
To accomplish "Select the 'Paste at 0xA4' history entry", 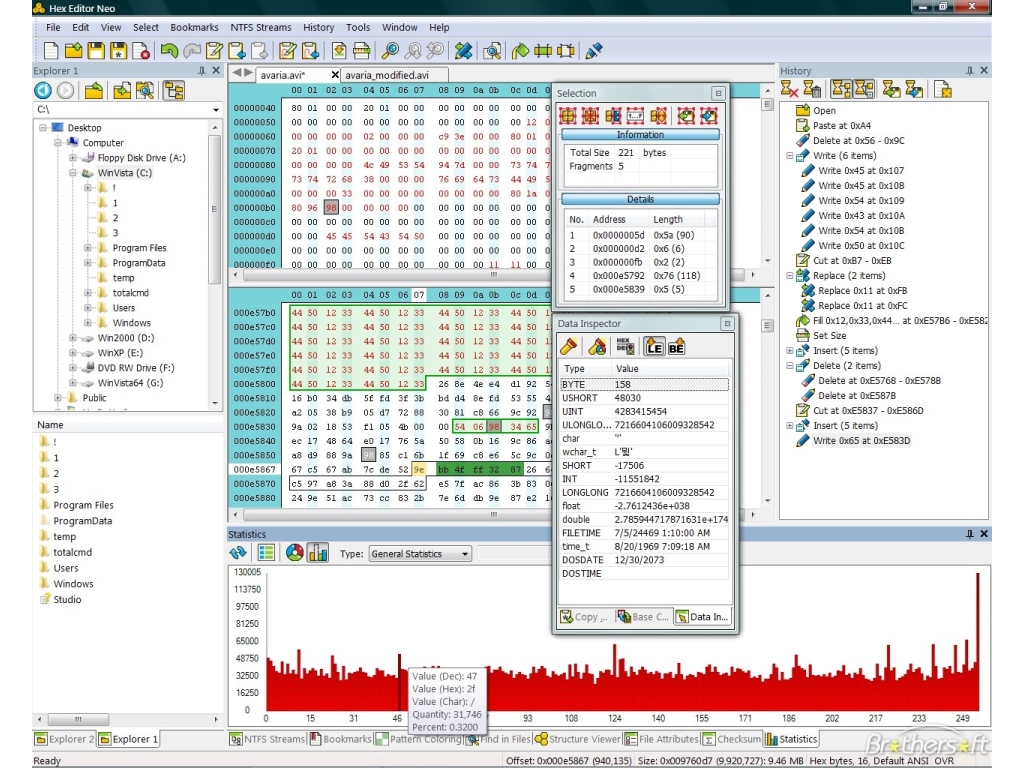I will (x=841, y=125).
